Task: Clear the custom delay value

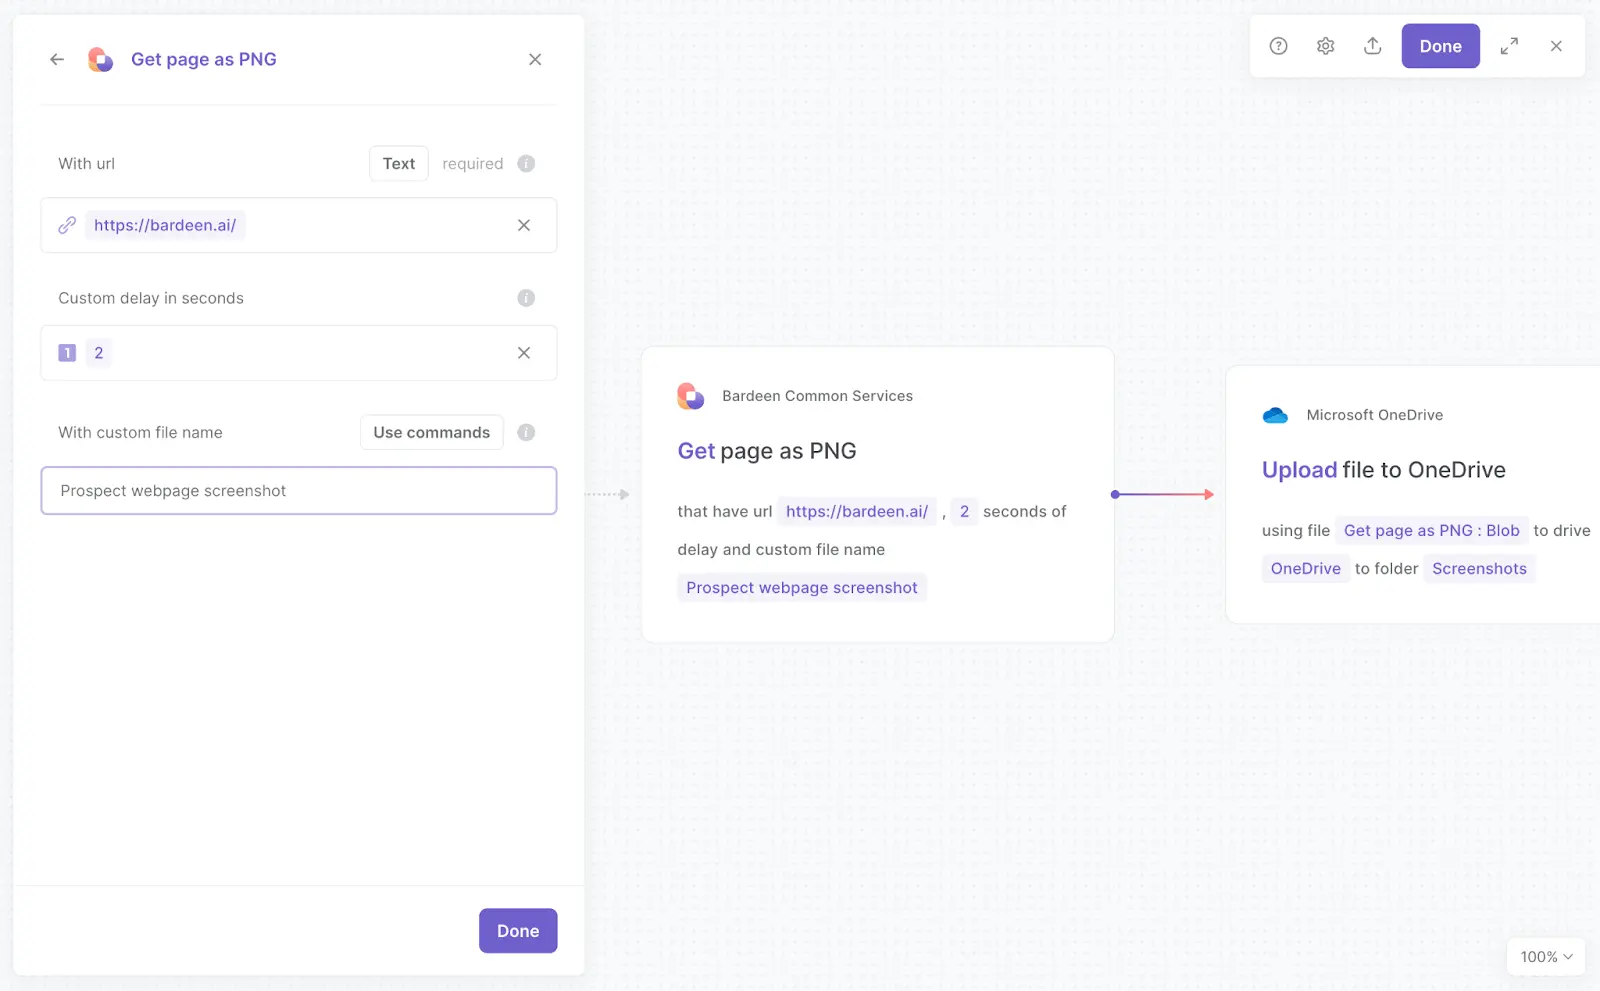Action: [524, 353]
